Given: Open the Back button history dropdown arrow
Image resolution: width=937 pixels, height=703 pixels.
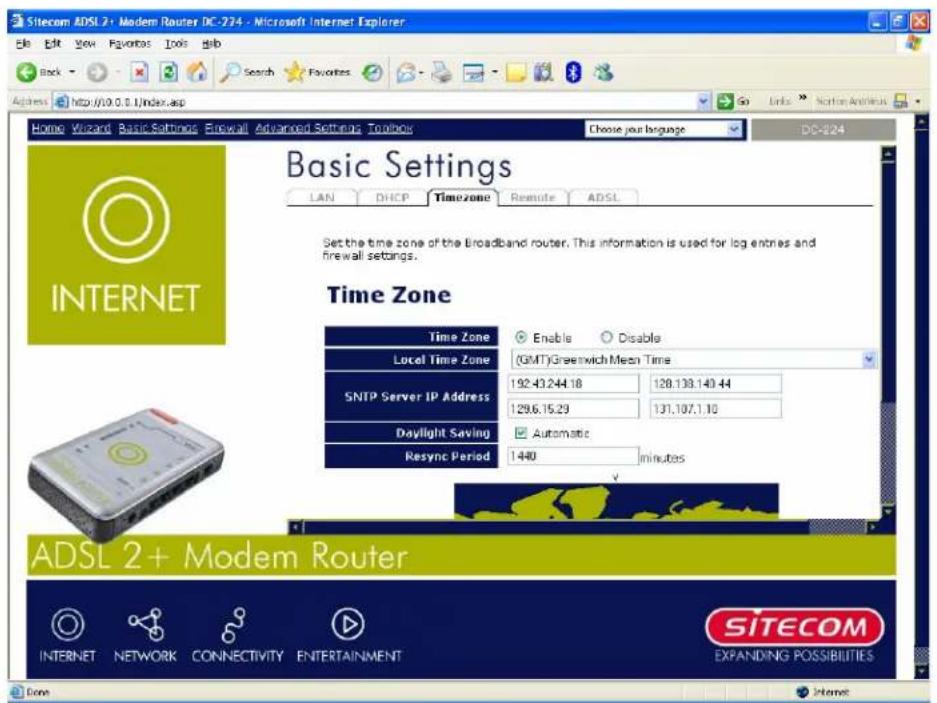Looking at the screenshot, I should [72, 72].
